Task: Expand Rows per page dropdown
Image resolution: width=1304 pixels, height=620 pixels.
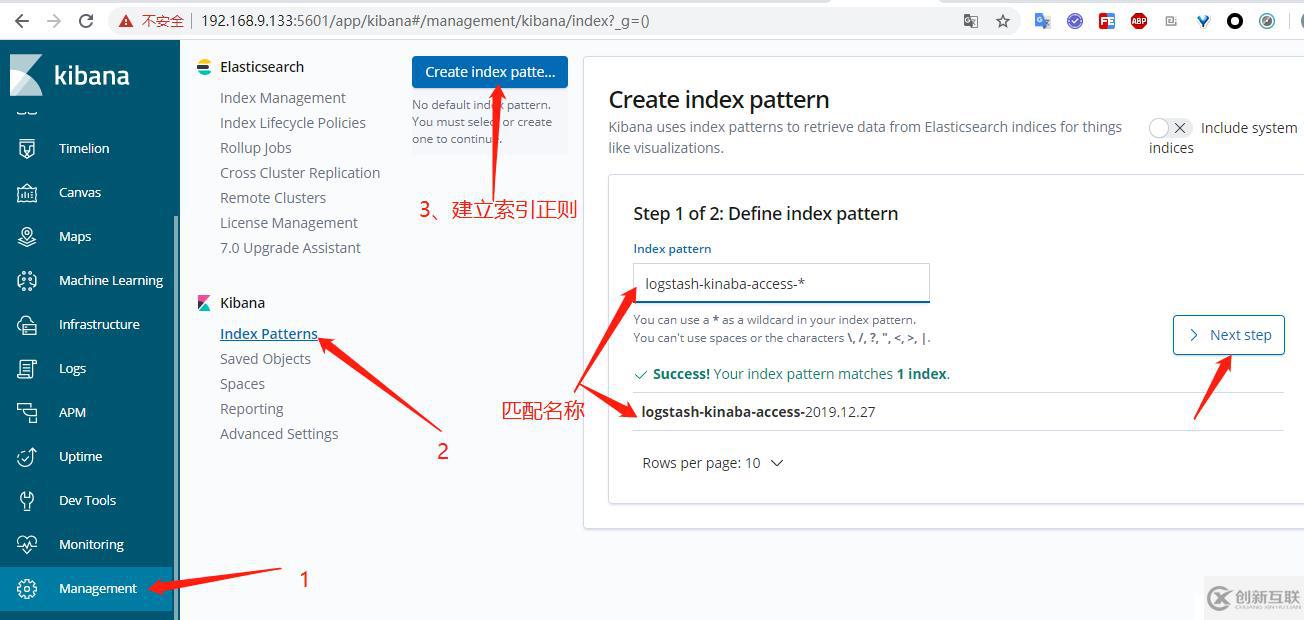Action: 713,463
